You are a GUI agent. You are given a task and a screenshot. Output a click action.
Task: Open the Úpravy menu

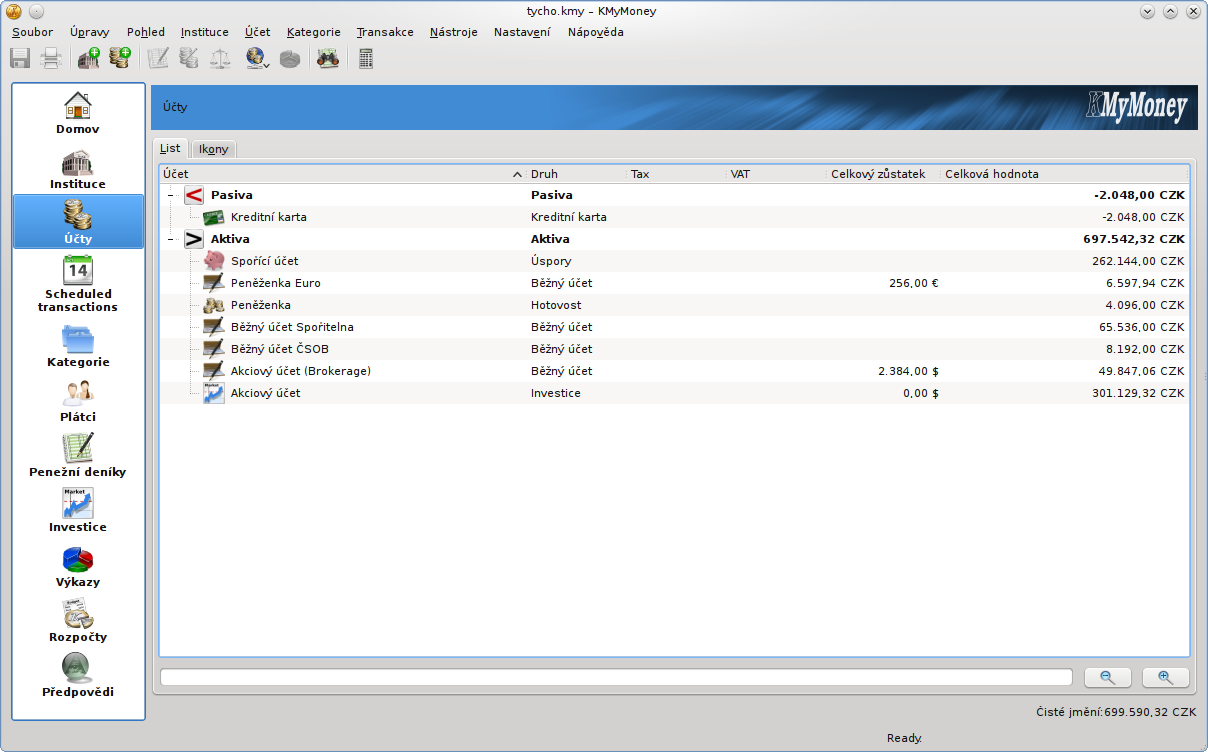[x=90, y=32]
